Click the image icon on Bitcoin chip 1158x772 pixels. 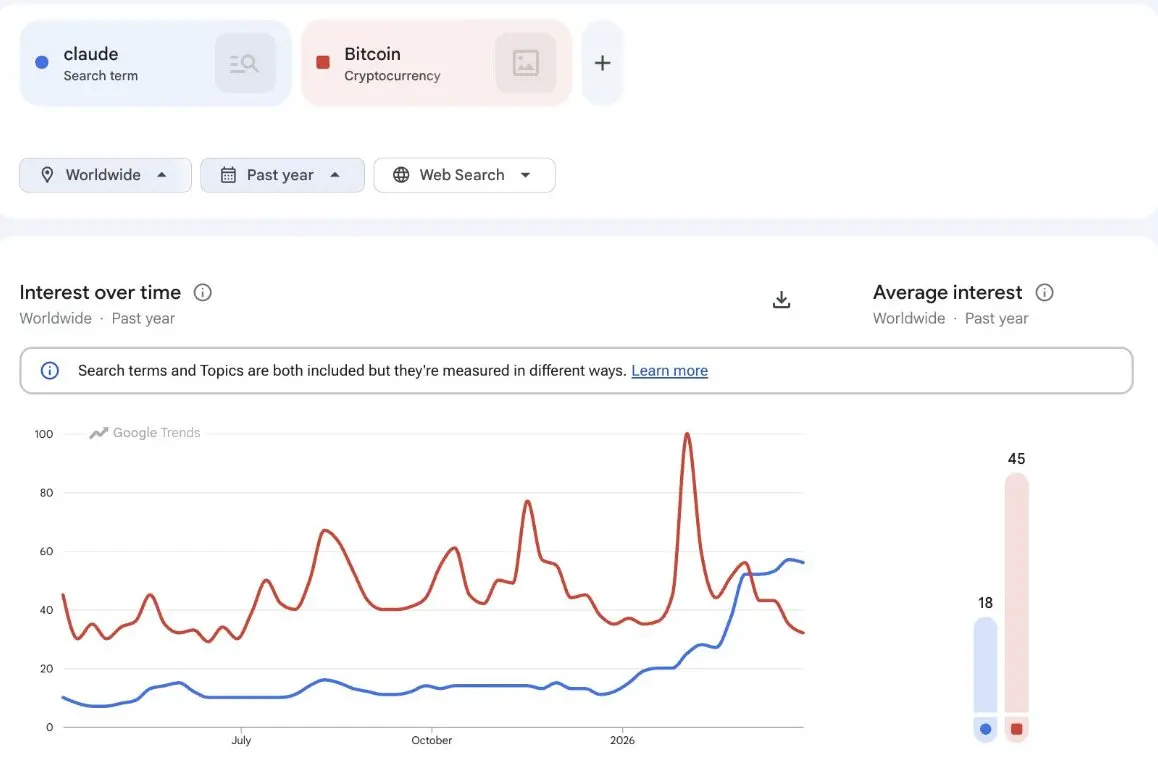(525, 63)
